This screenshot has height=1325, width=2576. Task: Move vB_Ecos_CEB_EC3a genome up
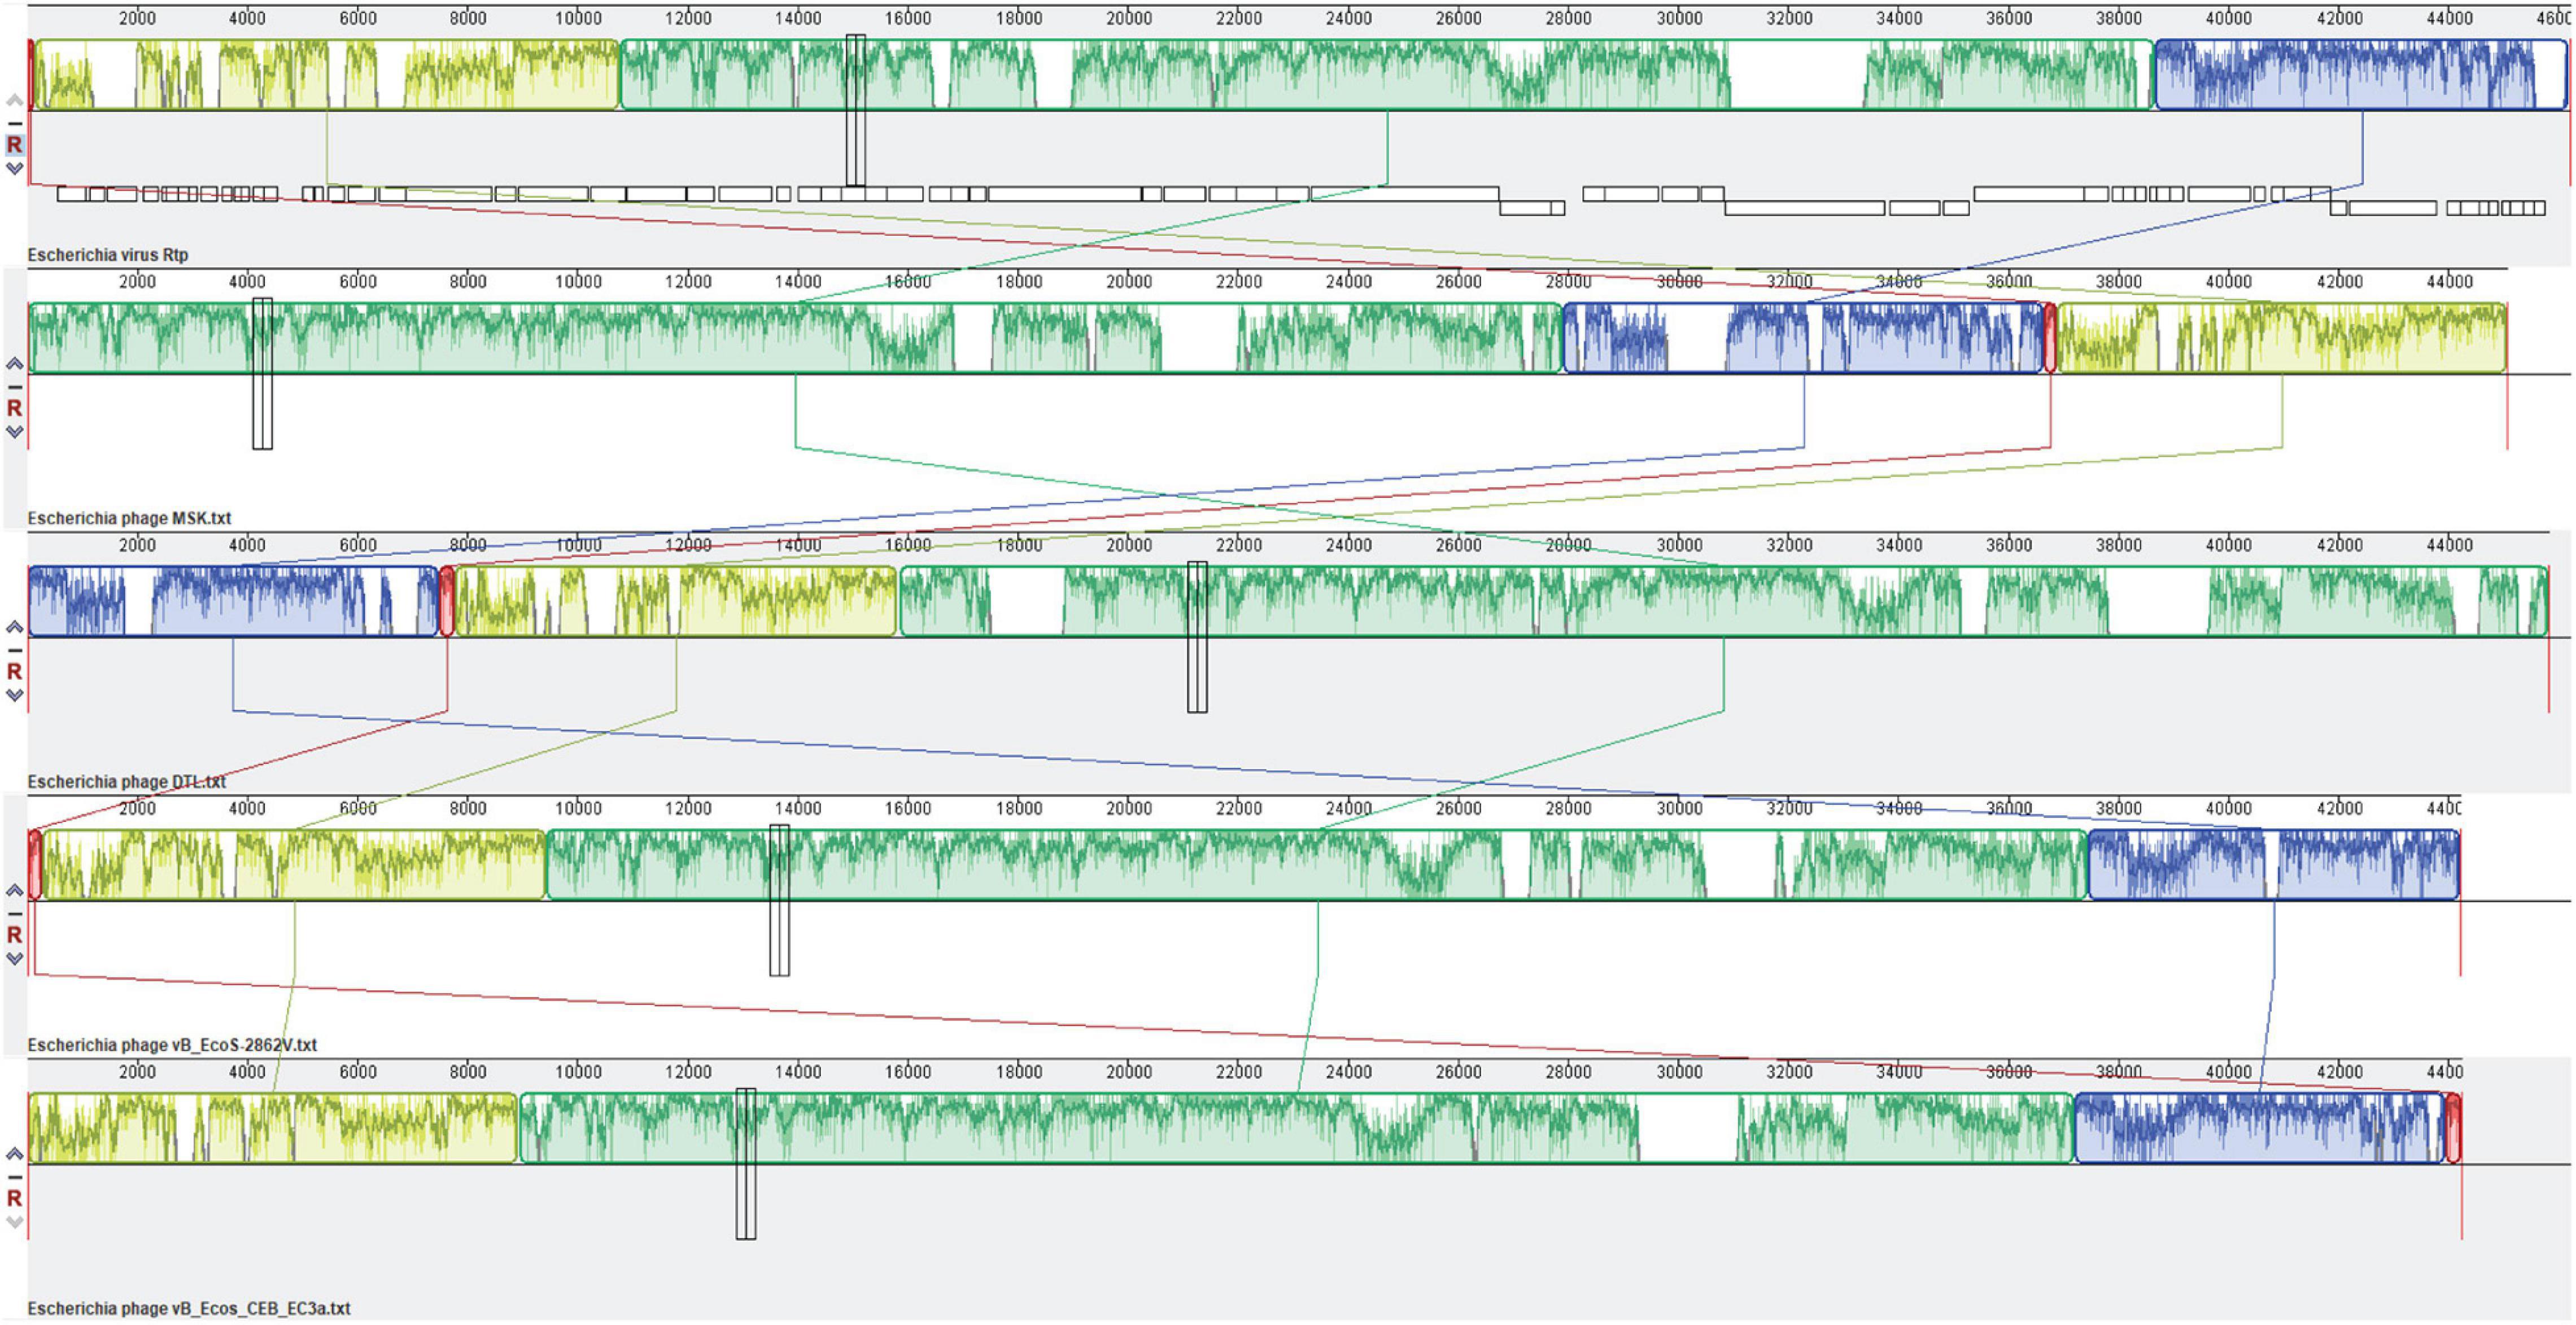14,1153
